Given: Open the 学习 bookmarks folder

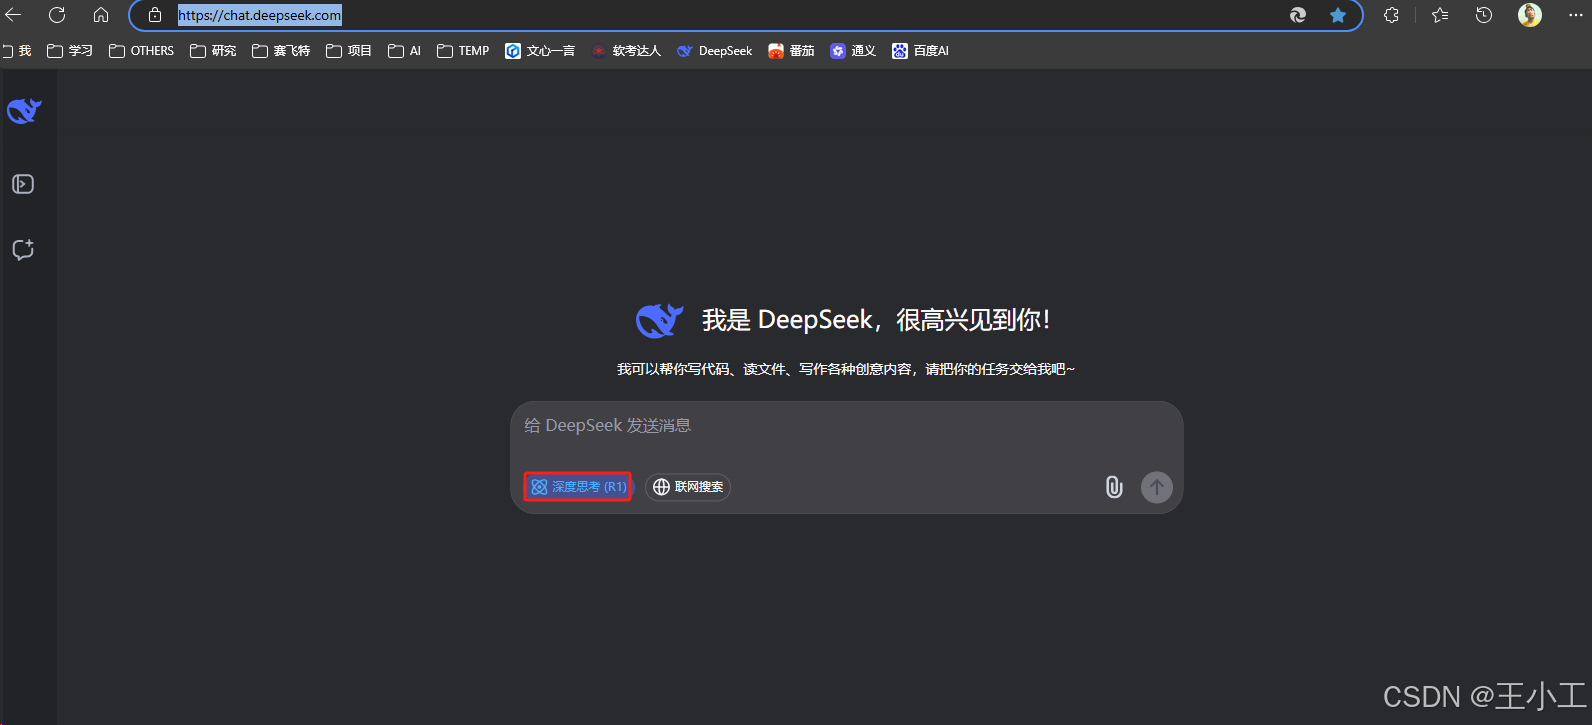Looking at the screenshot, I should tap(70, 51).
